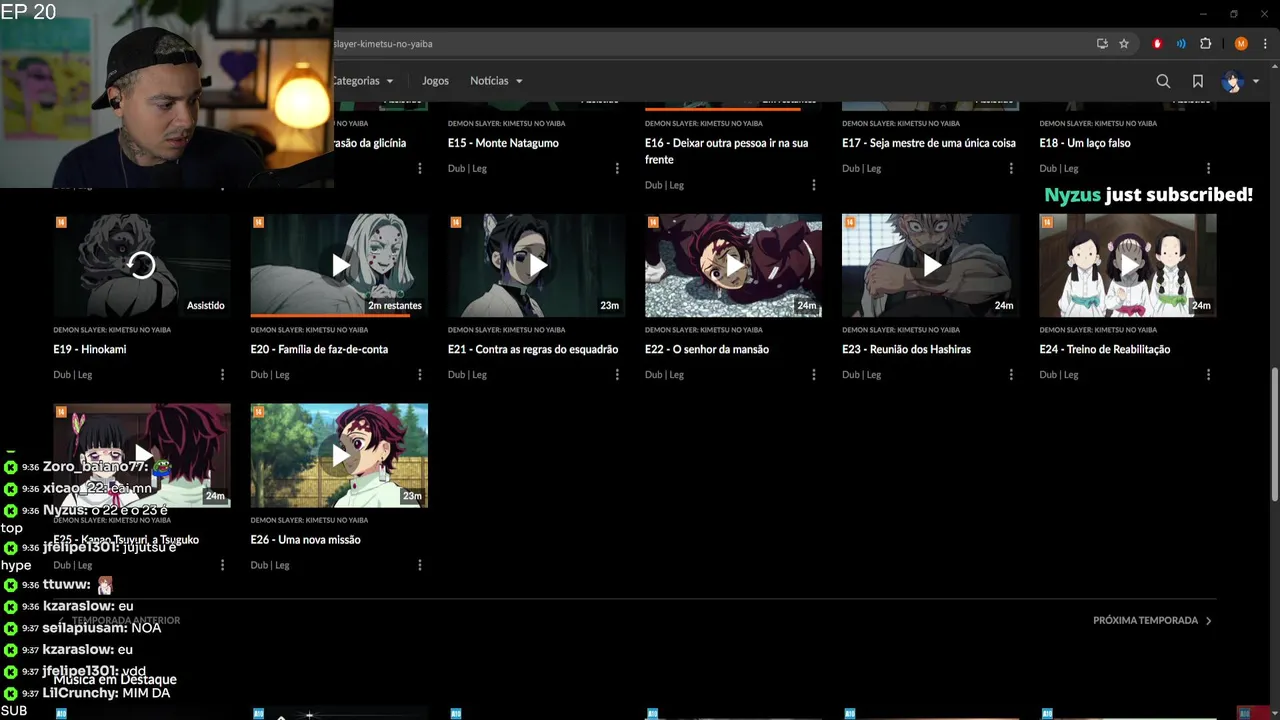Screen dimensions: 1280x720
Task: Open the account profile avatar menu
Action: [1240, 81]
